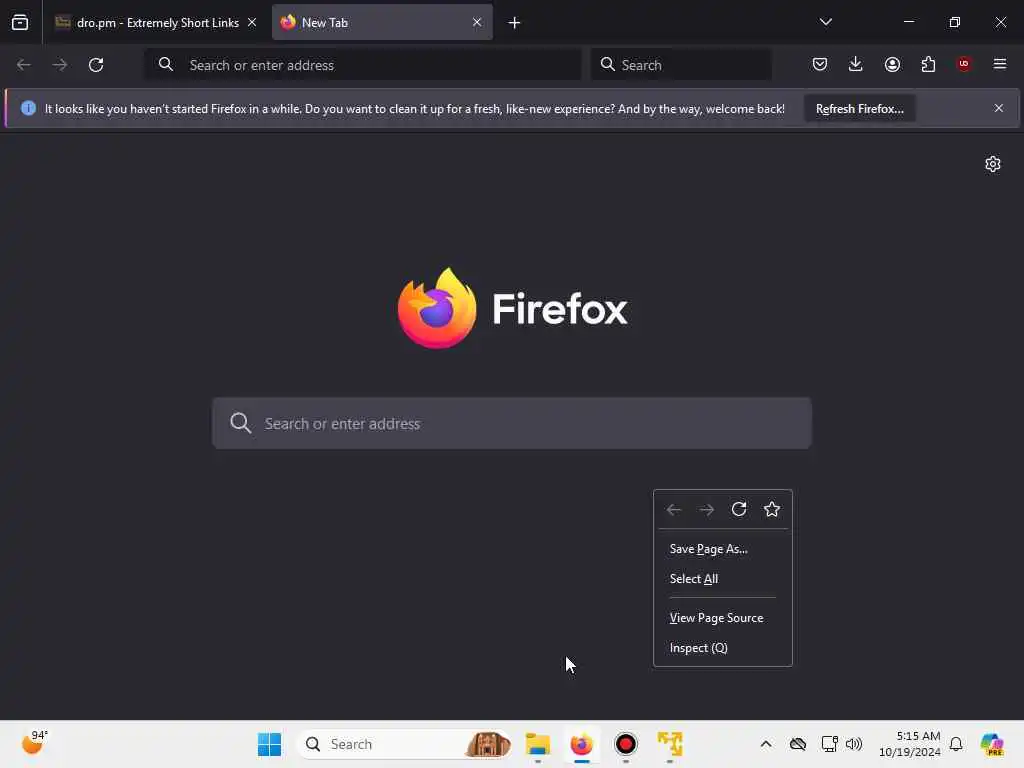Open the notifications bell icon

[x=956, y=744]
